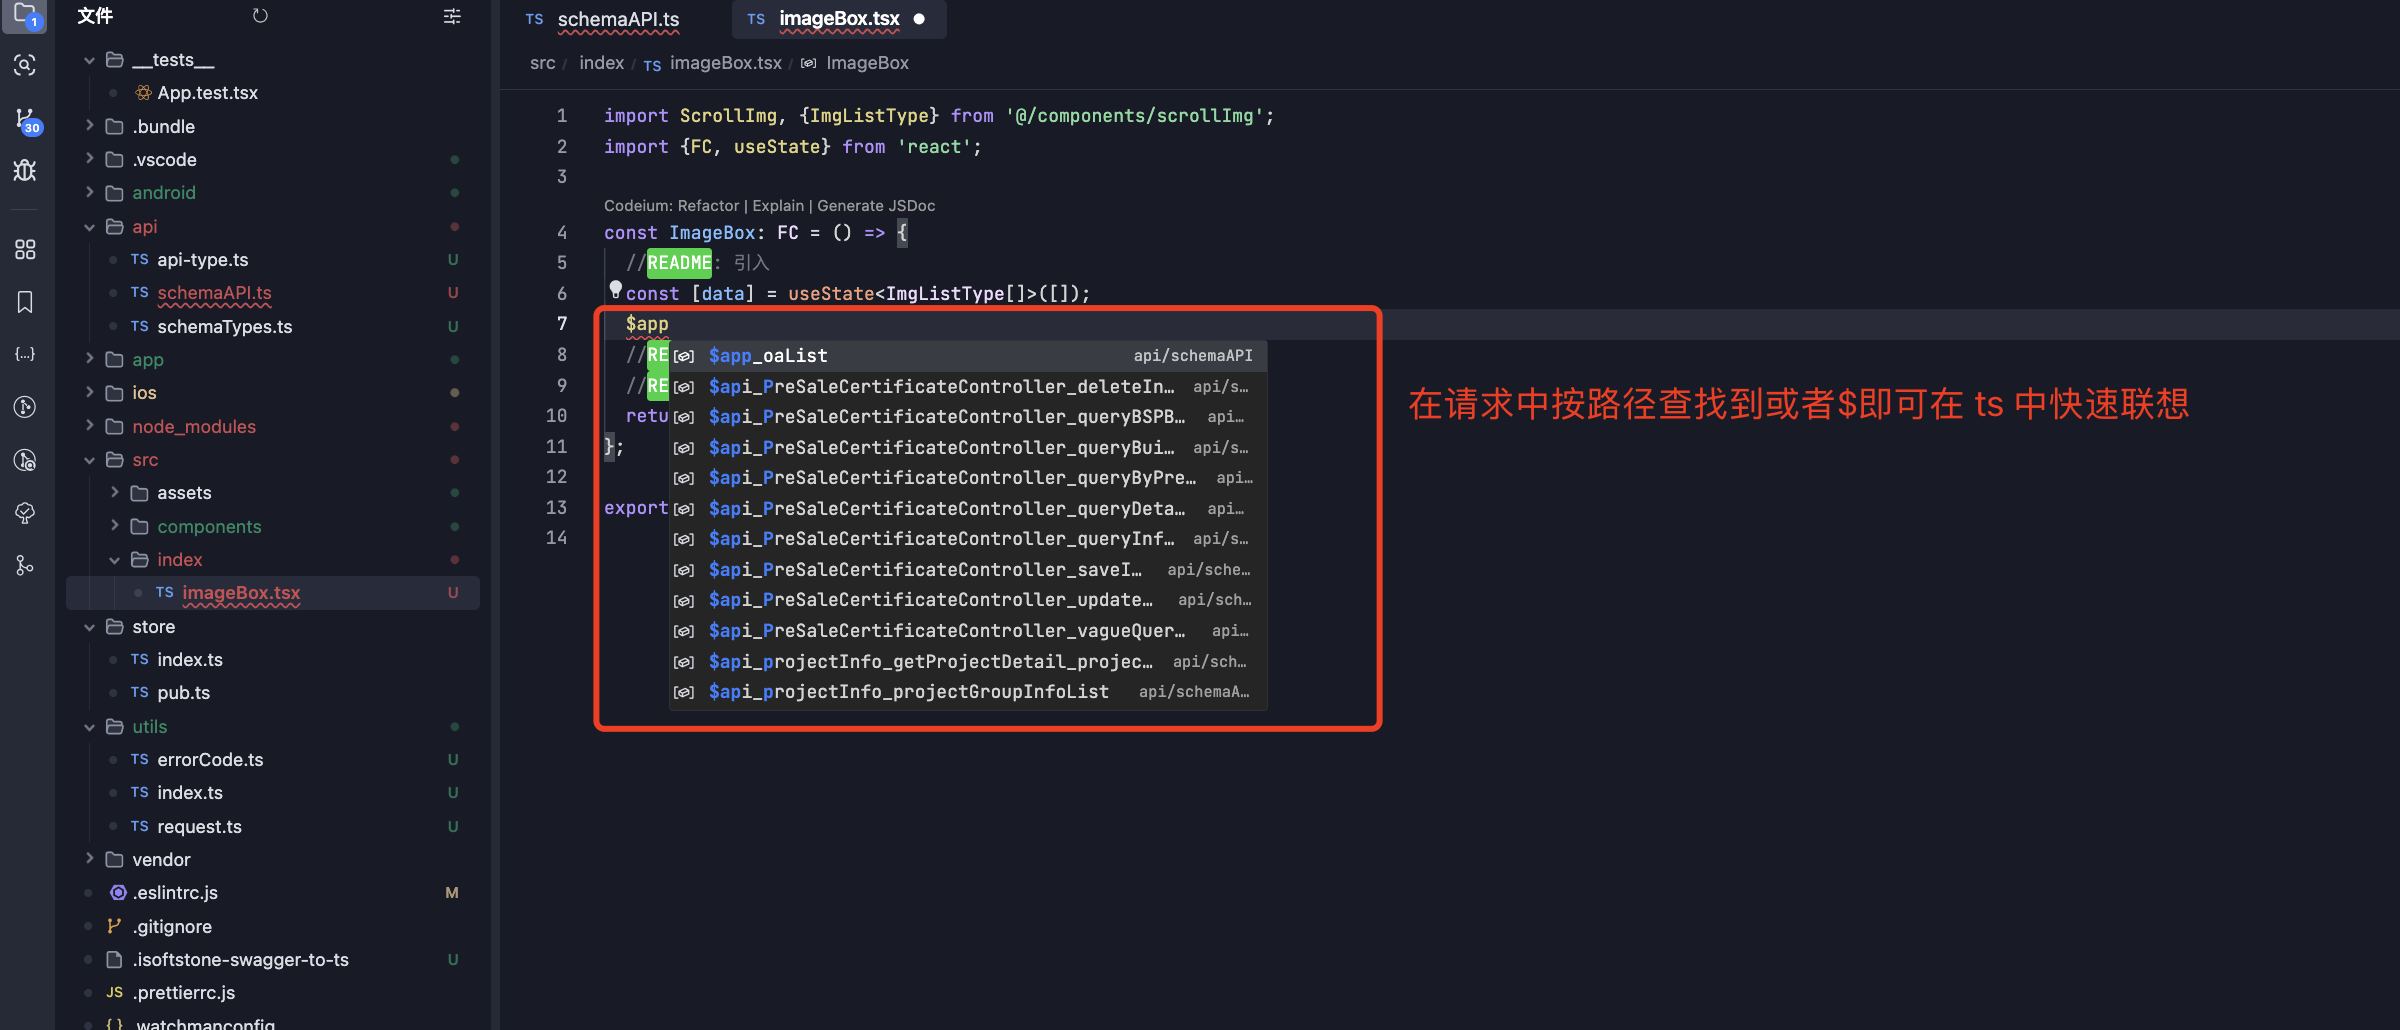Open the circled git inspect icon
This screenshot has height=1030, width=2400.
(x=25, y=460)
